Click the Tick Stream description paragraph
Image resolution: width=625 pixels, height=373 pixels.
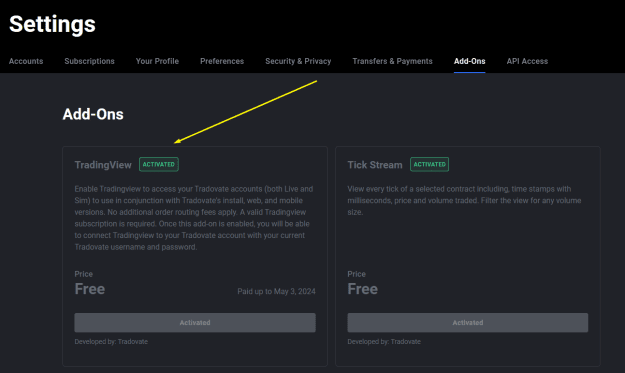(x=464, y=200)
